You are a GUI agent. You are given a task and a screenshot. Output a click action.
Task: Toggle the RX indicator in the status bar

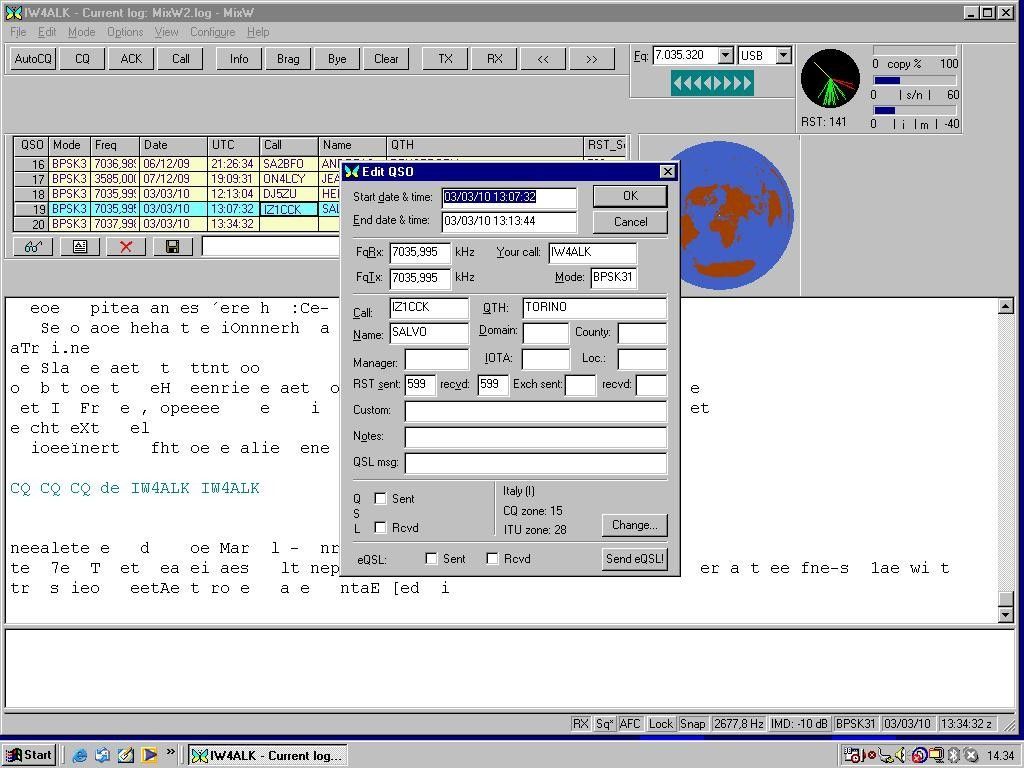click(580, 724)
